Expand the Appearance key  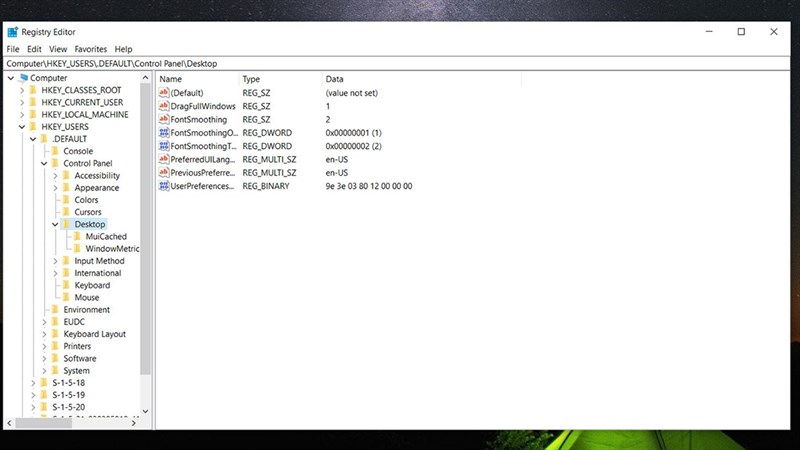tap(55, 188)
